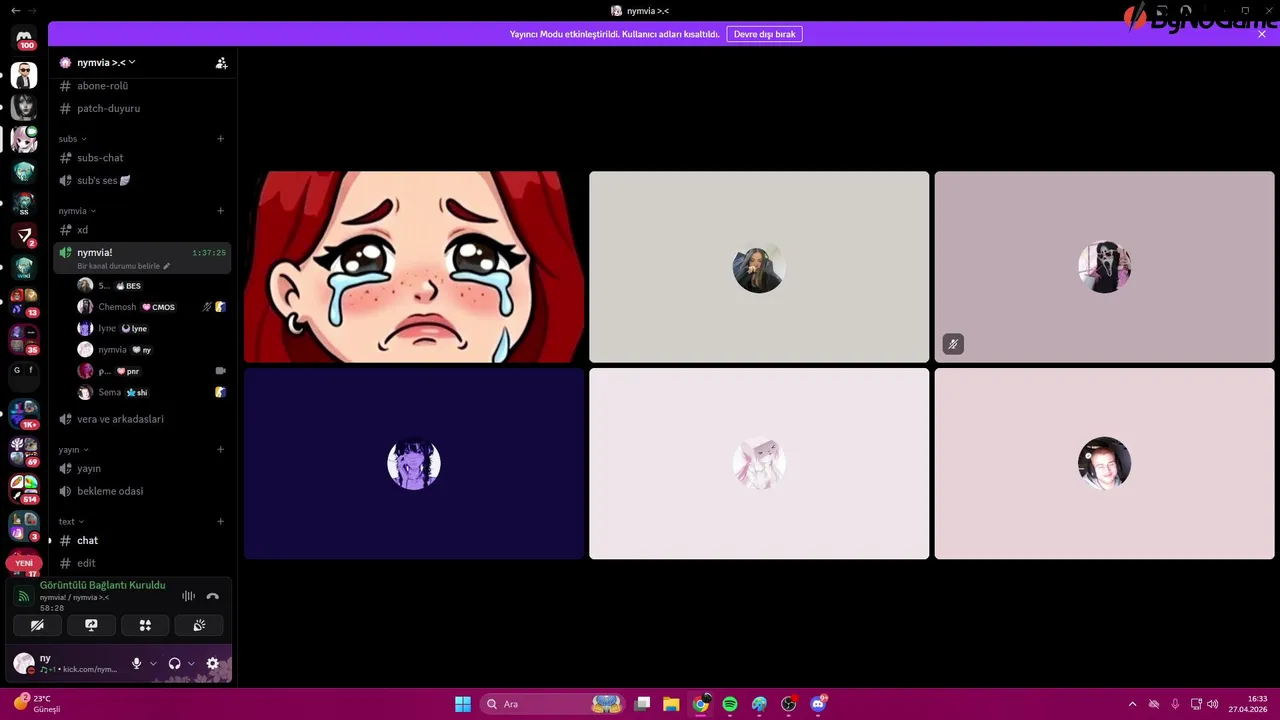Add a channel to the subs category
Image resolution: width=1280 pixels, height=720 pixels.
point(221,139)
